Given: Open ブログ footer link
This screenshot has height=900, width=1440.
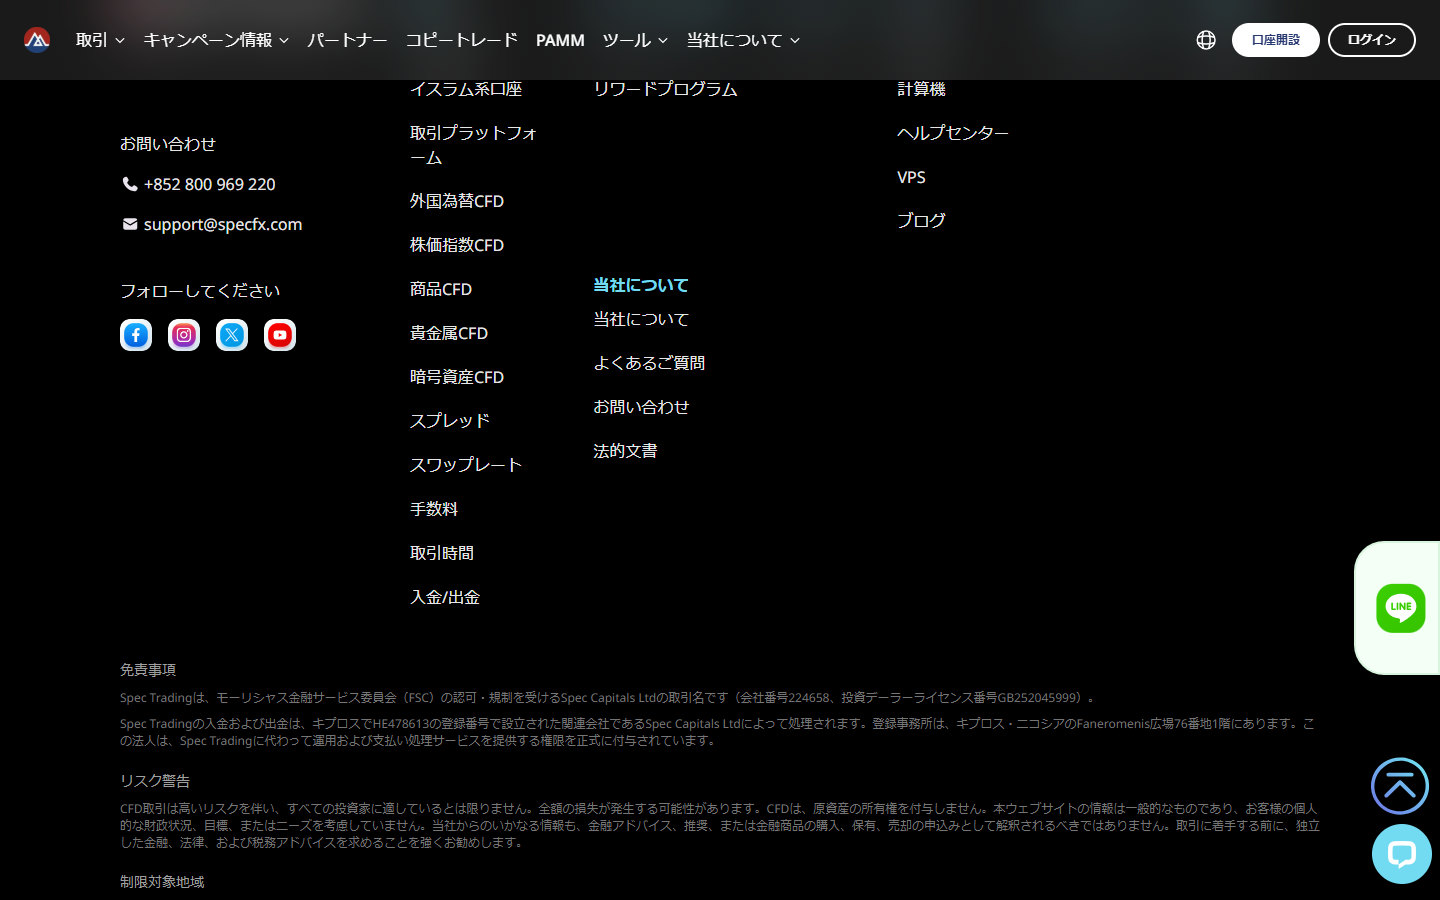Looking at the screenshot, I should (x=921, y=220).
